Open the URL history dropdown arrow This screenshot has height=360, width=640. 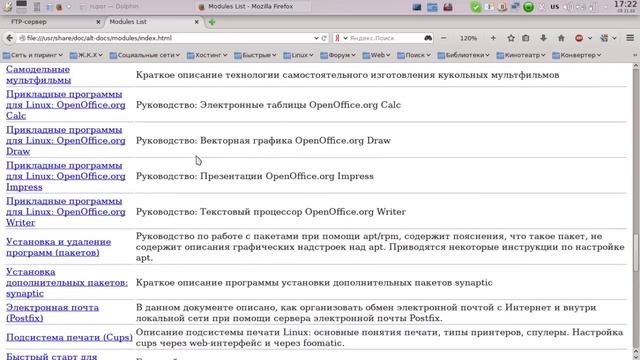[316, 38]
